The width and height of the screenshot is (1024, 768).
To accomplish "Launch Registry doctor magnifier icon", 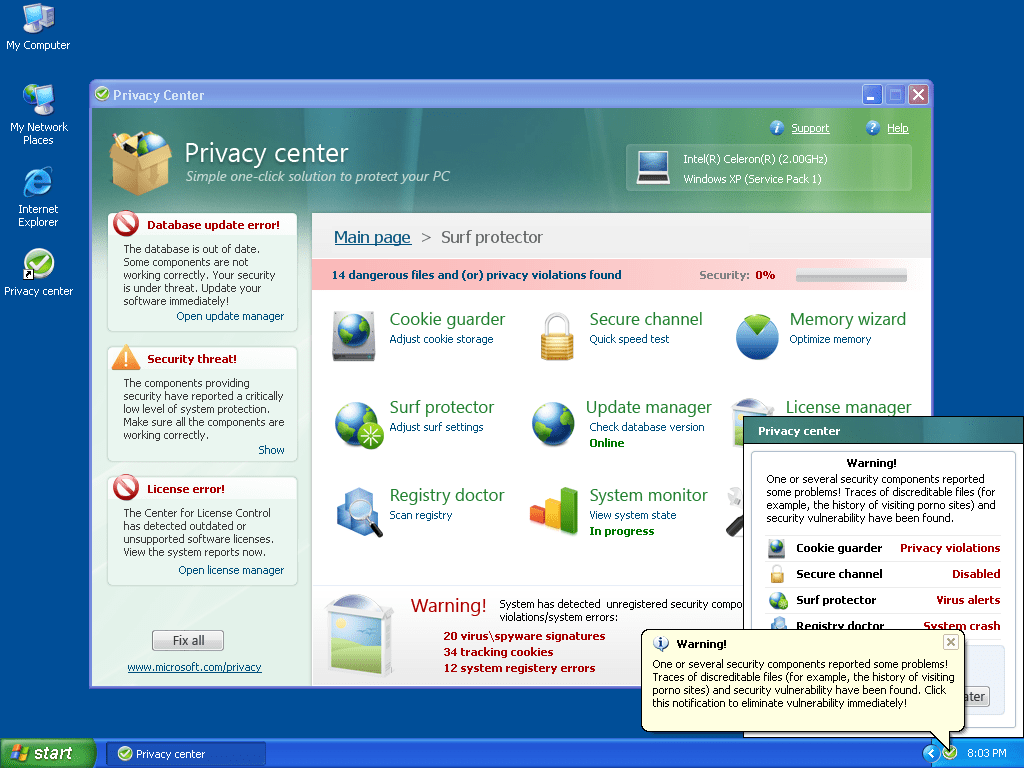I will coord(356,510).
